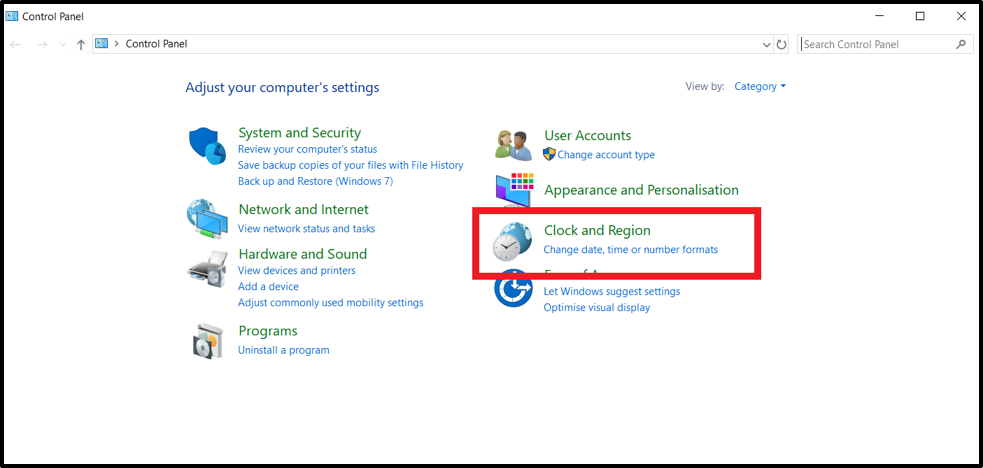Click the Ease of Access icon
This screenshot has height=468, width=983.
click(514, 290)
